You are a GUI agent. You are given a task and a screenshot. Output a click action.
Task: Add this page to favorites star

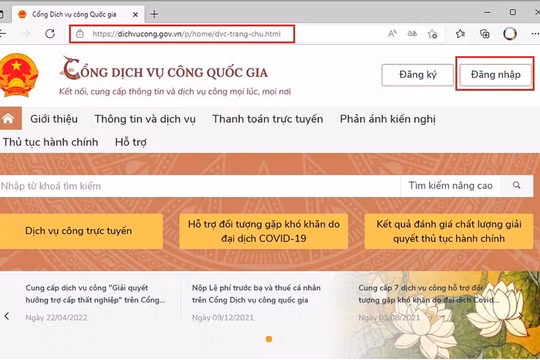433,34
